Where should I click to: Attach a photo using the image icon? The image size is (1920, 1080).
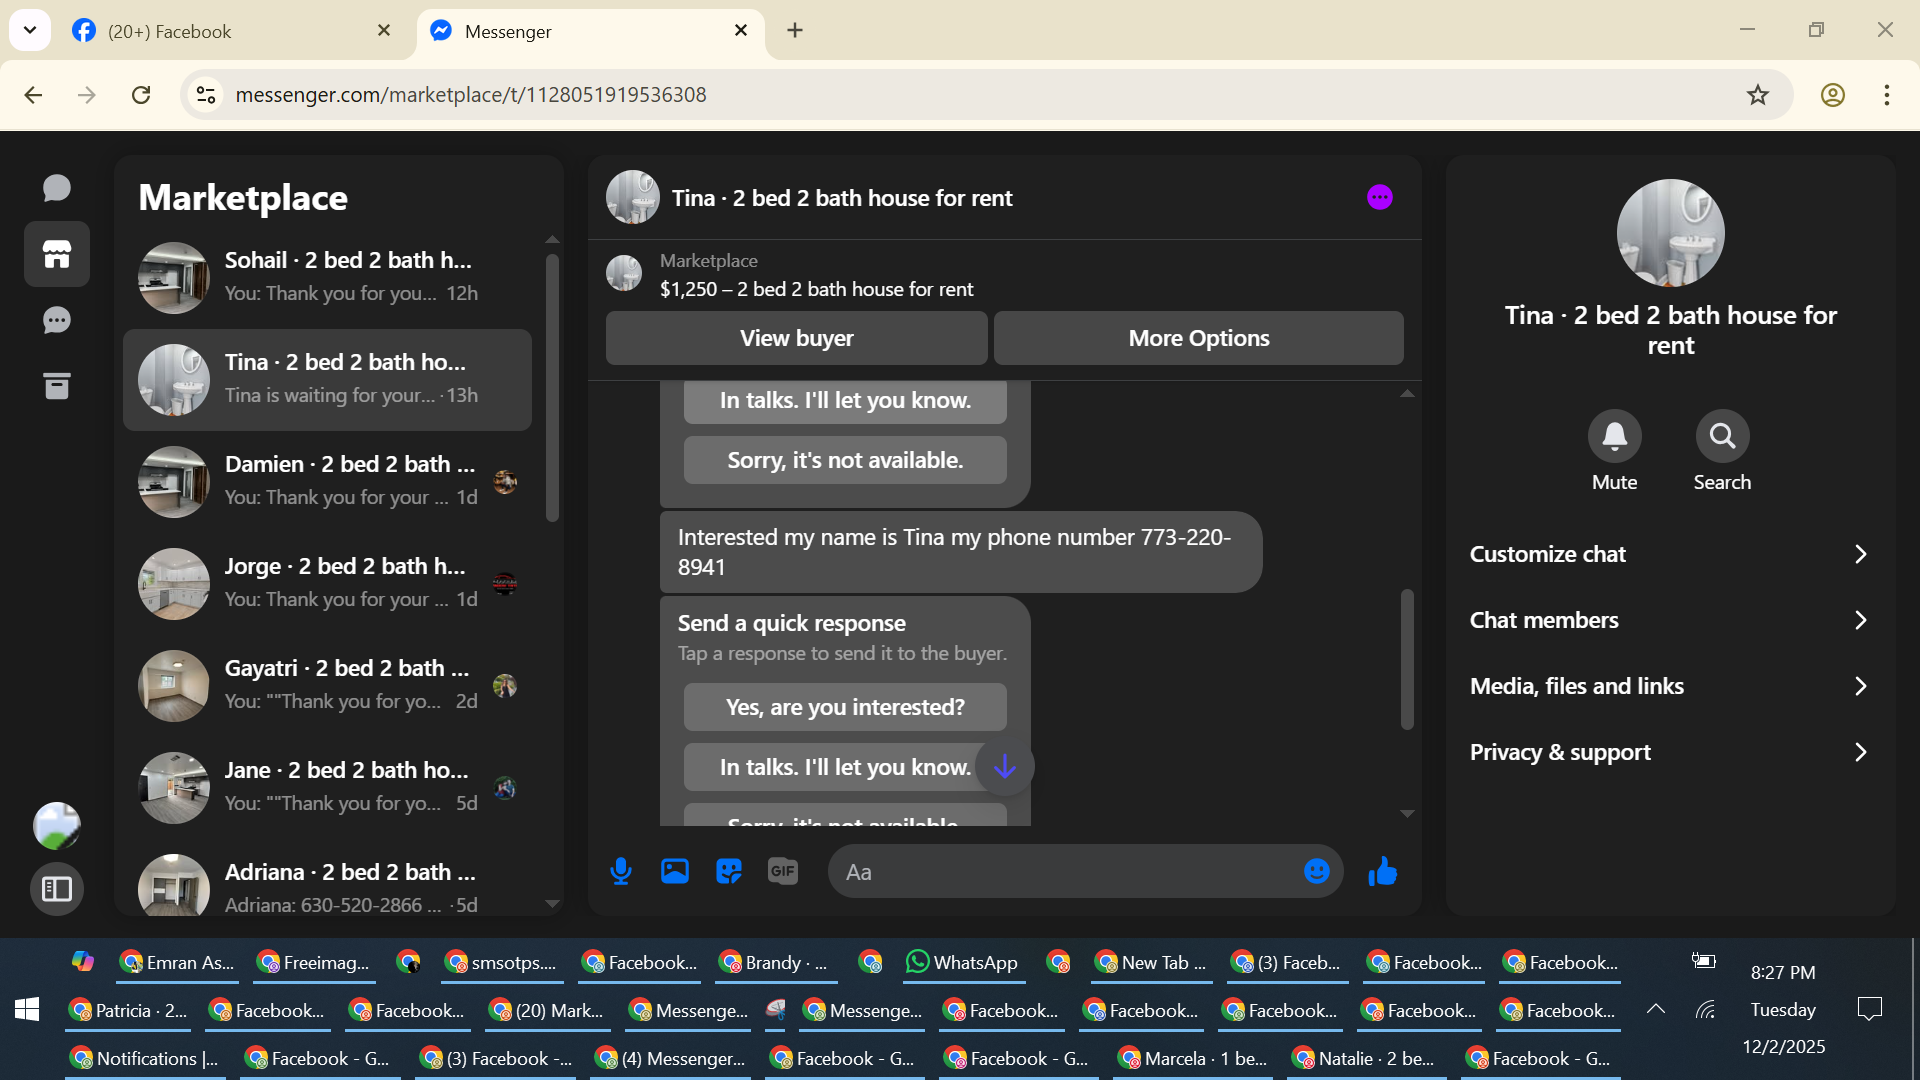tap(675, 872)
